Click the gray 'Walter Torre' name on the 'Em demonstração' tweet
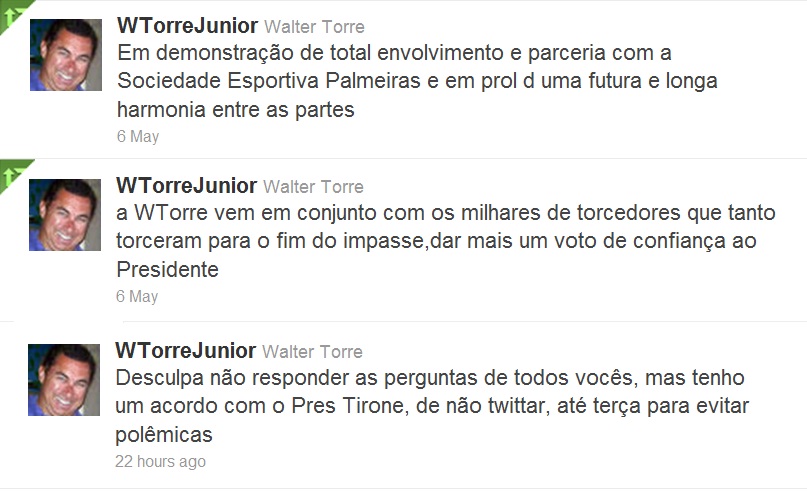807x491 pixels. tap(314, 27)
